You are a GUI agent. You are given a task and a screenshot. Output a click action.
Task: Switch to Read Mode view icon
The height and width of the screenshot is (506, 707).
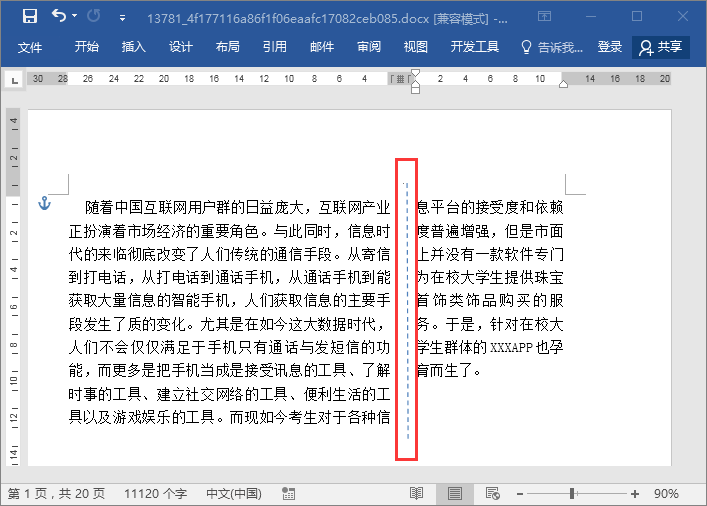point(416,494)
